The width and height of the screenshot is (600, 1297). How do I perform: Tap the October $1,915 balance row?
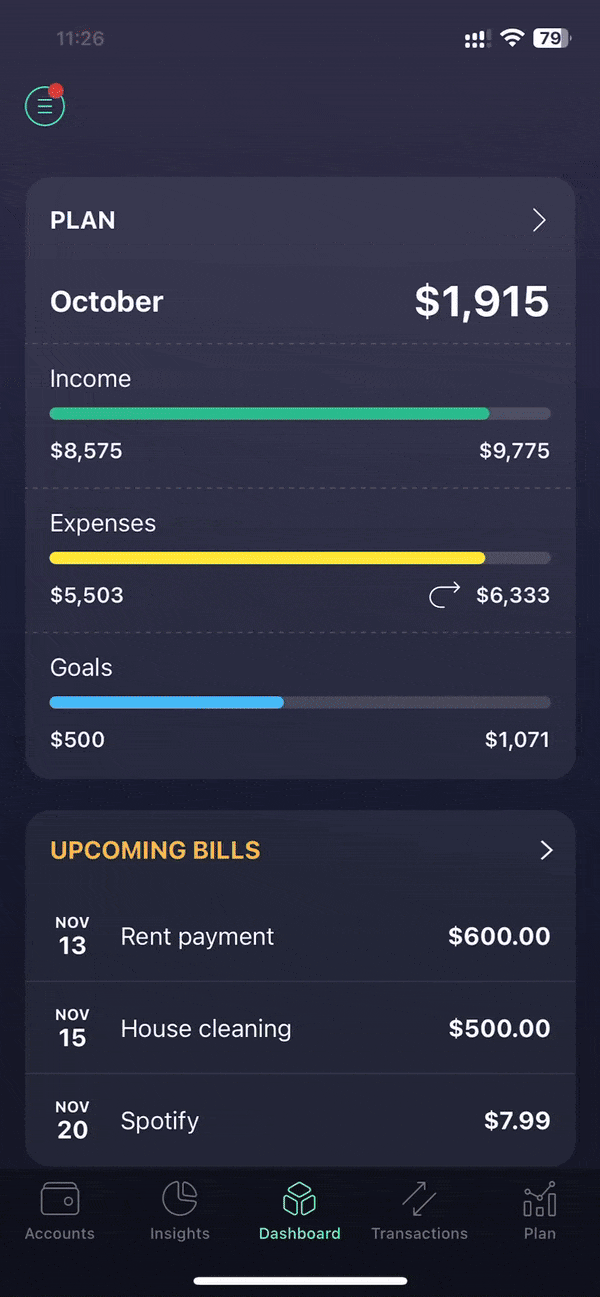coord(300,302)
